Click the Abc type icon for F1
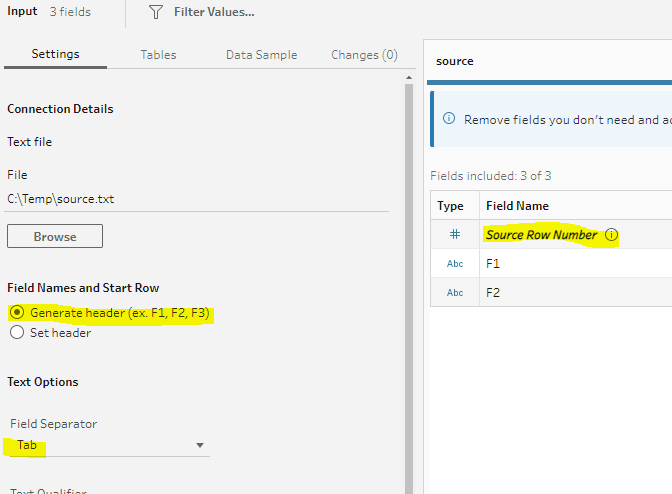672x494 pixels. click(455, 264)
